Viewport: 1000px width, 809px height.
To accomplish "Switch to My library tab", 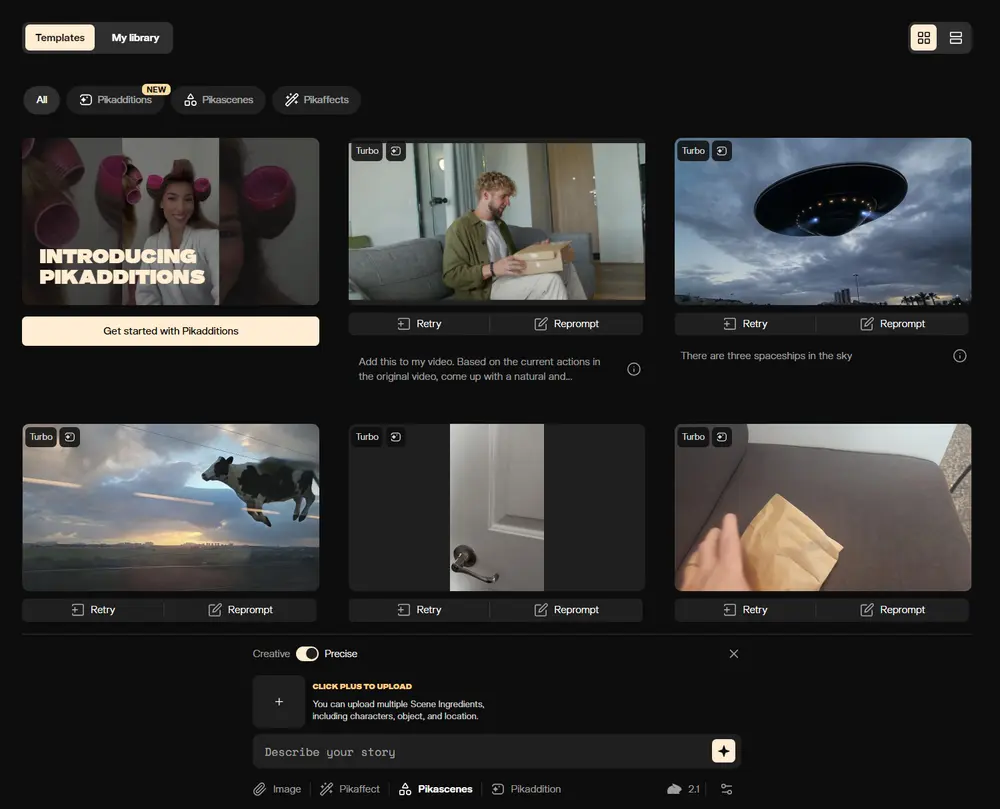I will pyautogui.click(x=135, y=38).
